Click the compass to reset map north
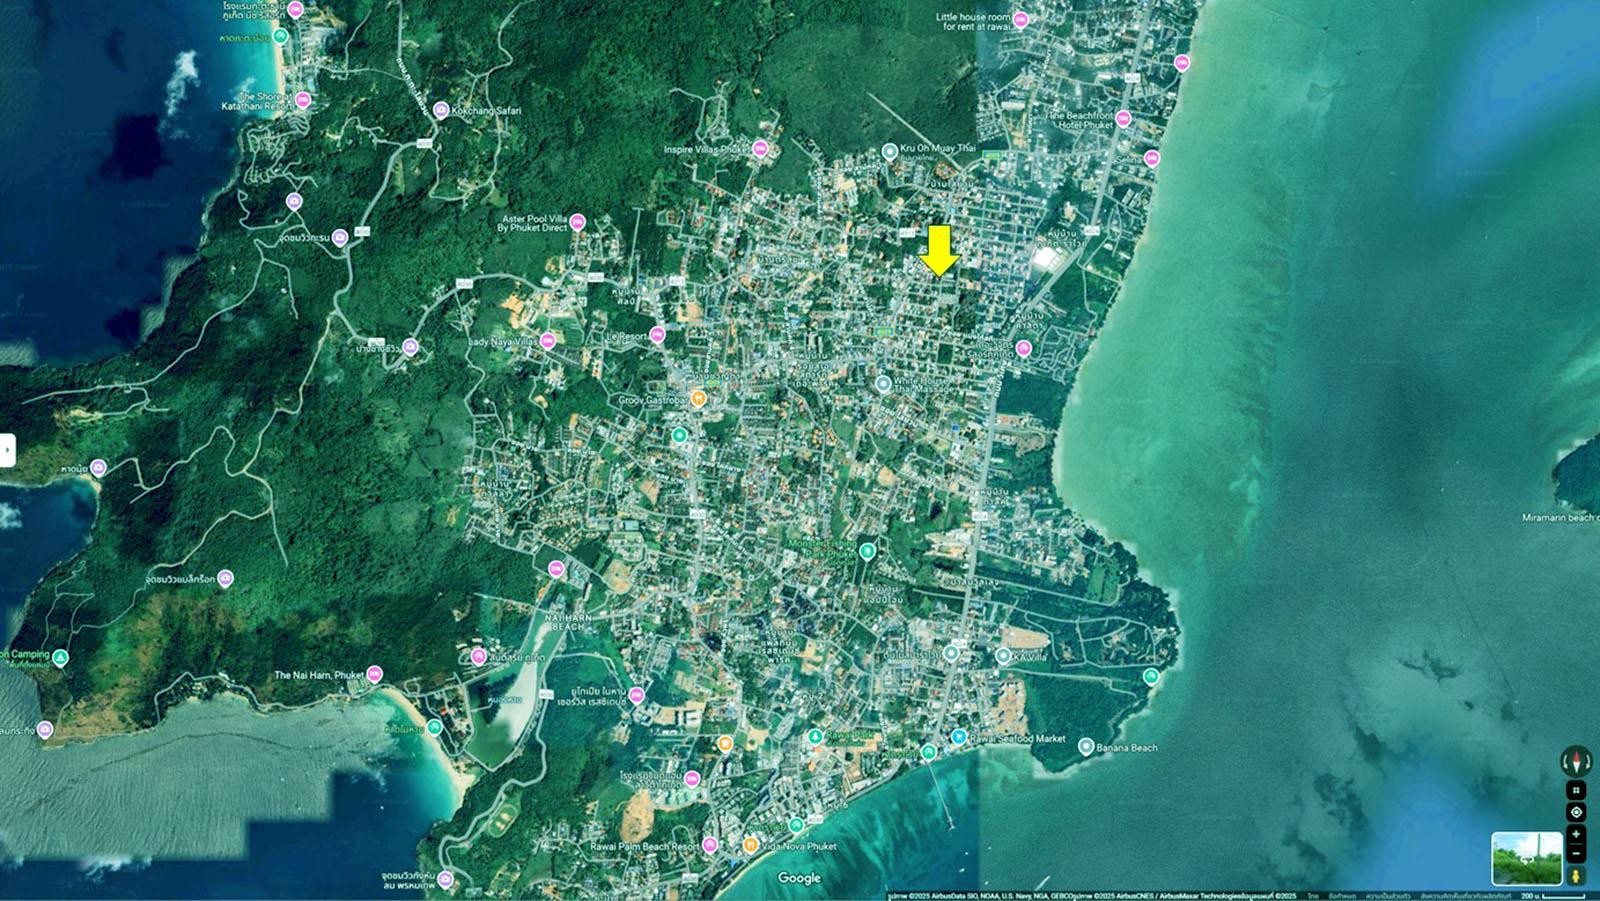Image resolution: width=1600 pixels, height=901 pixels. pyautogui.click(x=1576, y=763)
